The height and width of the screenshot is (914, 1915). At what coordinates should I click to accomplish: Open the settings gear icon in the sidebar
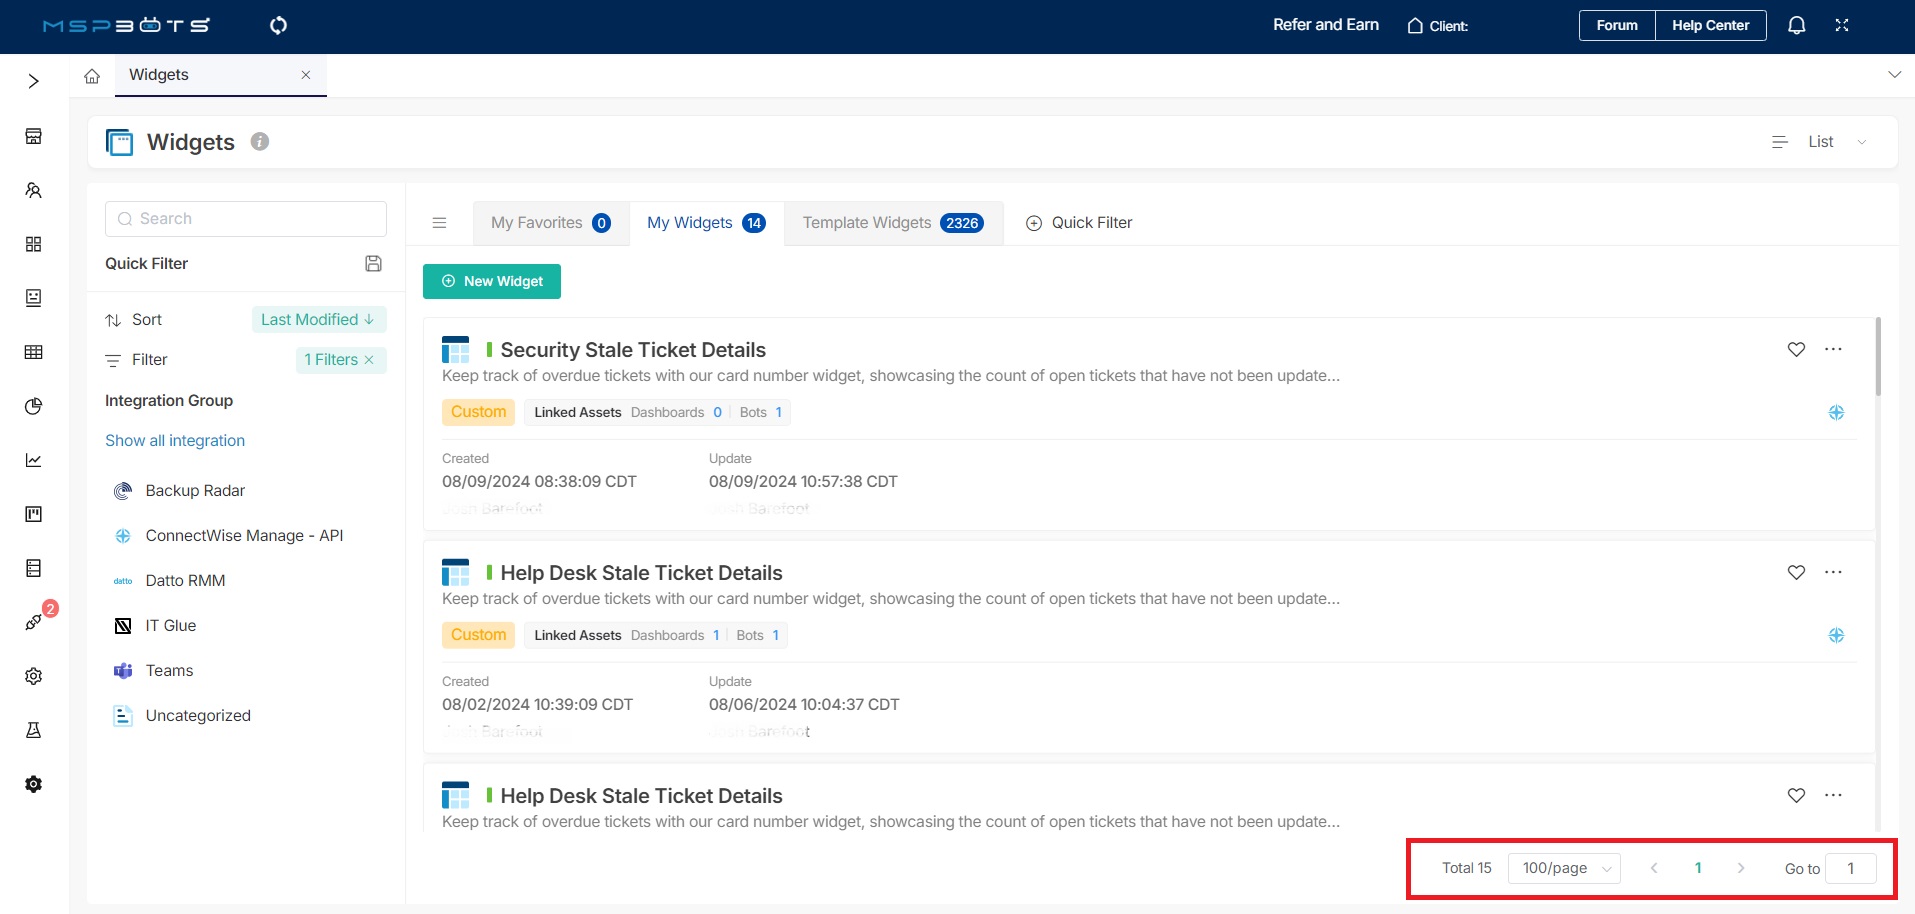tap(33, 676)
